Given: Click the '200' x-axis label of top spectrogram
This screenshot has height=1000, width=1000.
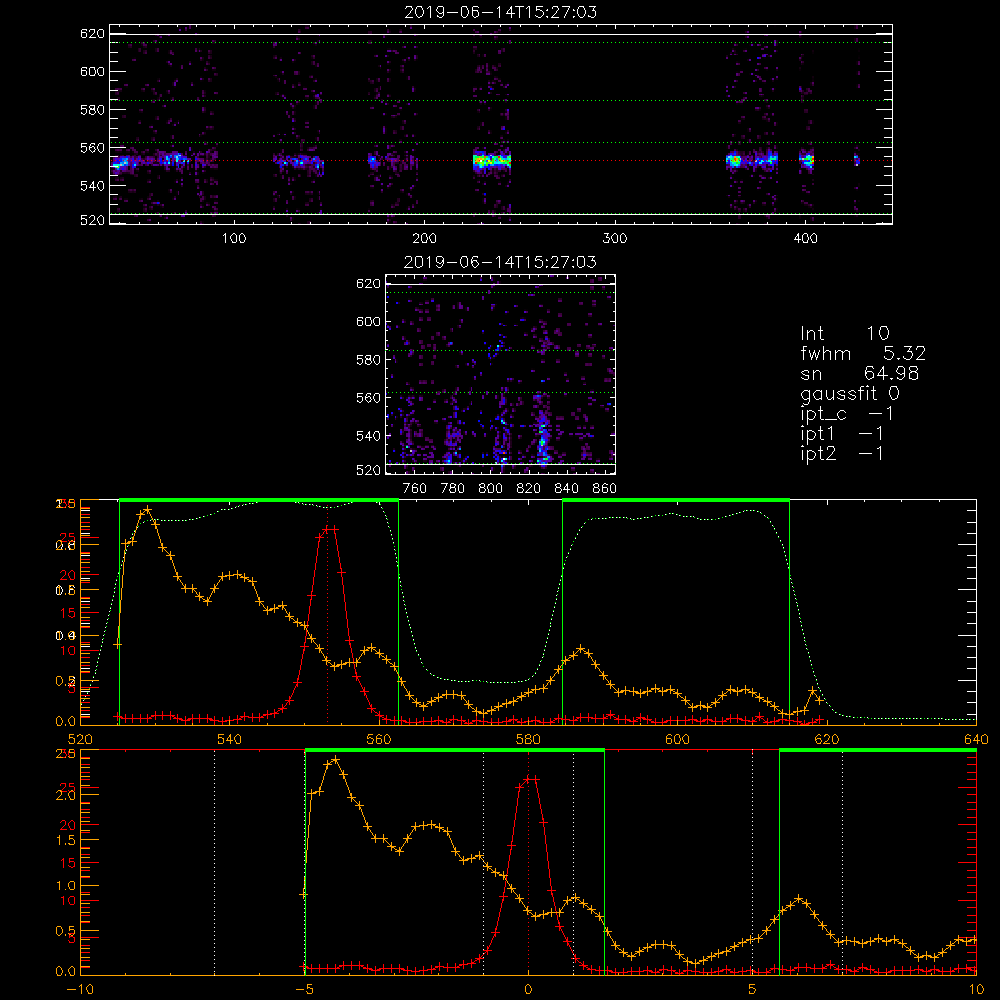Looking at the screenshot, I should [424, 239].
